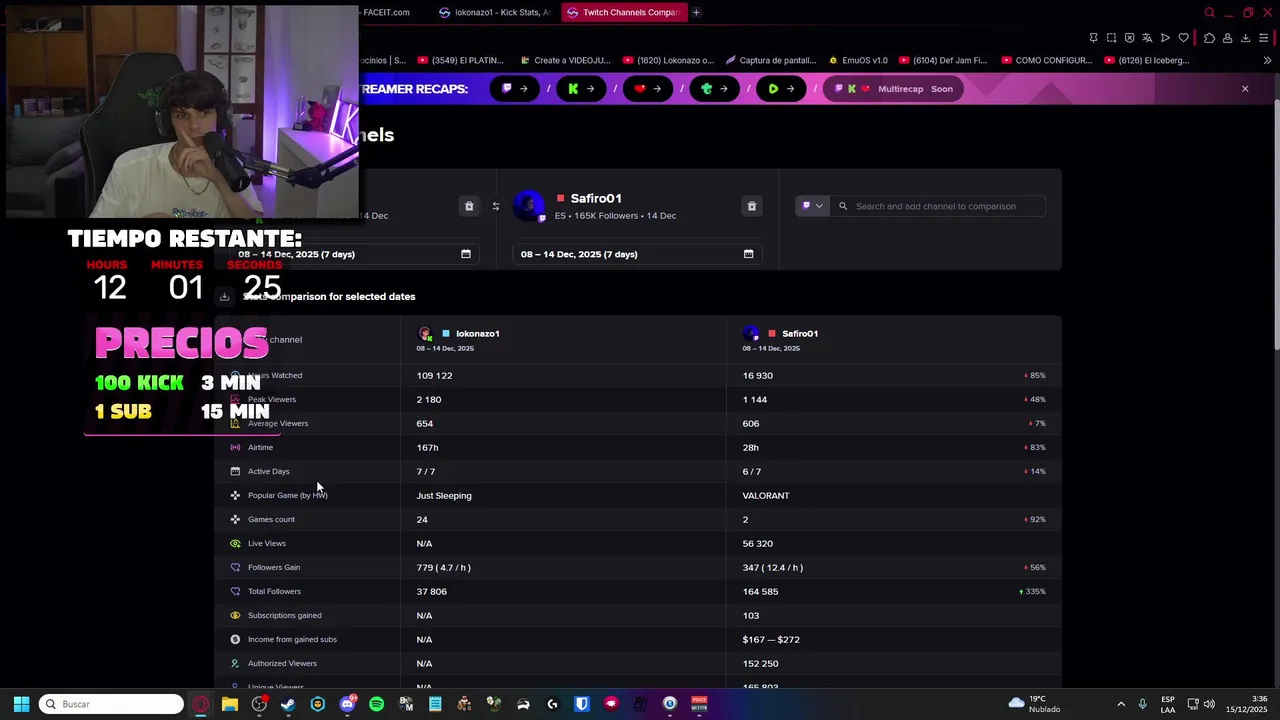Open Steam from the taskbar
Image resolution: width=1280 pixels, height=720 pixels.
click(x=288, y=704)
